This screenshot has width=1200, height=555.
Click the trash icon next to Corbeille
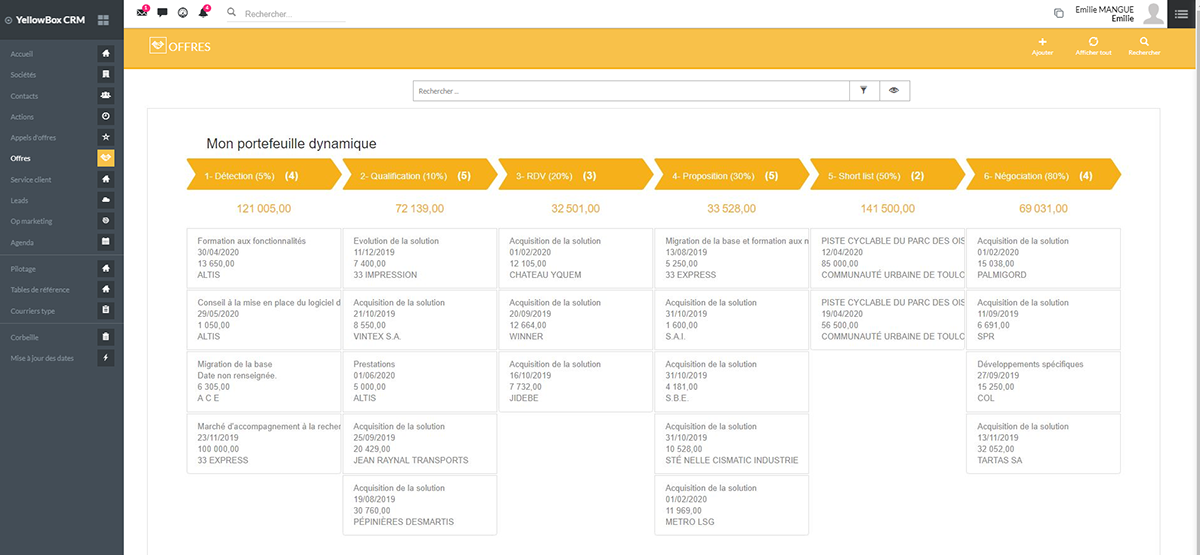click(106, 337)
